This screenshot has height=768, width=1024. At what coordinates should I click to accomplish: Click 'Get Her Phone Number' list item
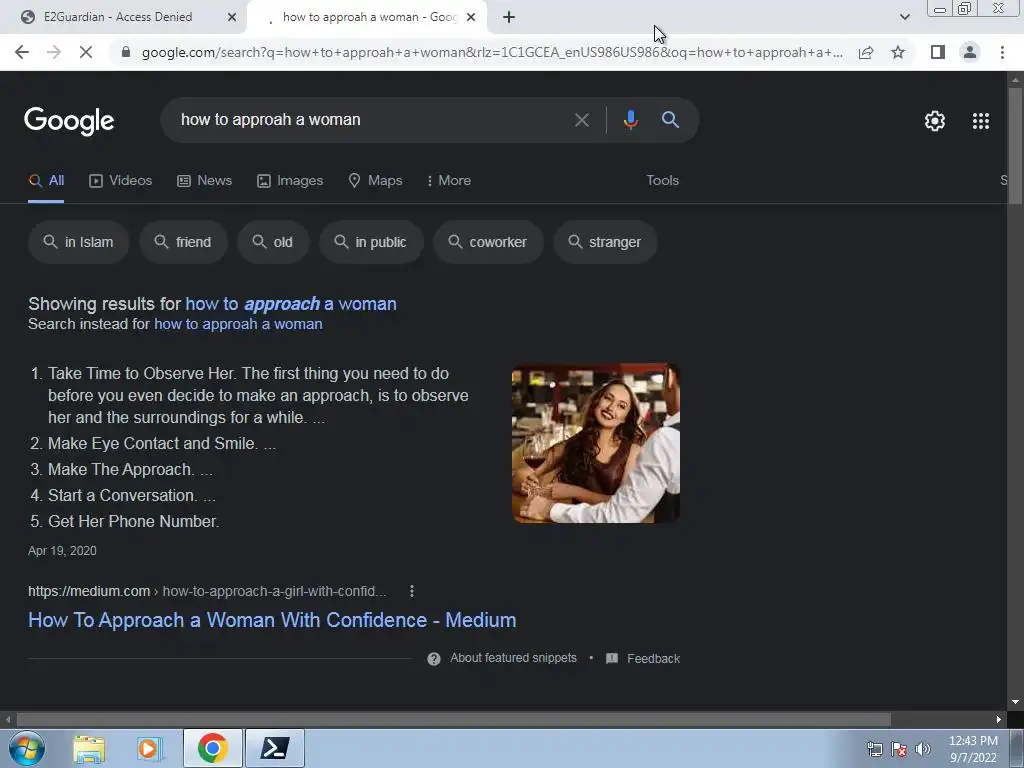click(133, 521)
